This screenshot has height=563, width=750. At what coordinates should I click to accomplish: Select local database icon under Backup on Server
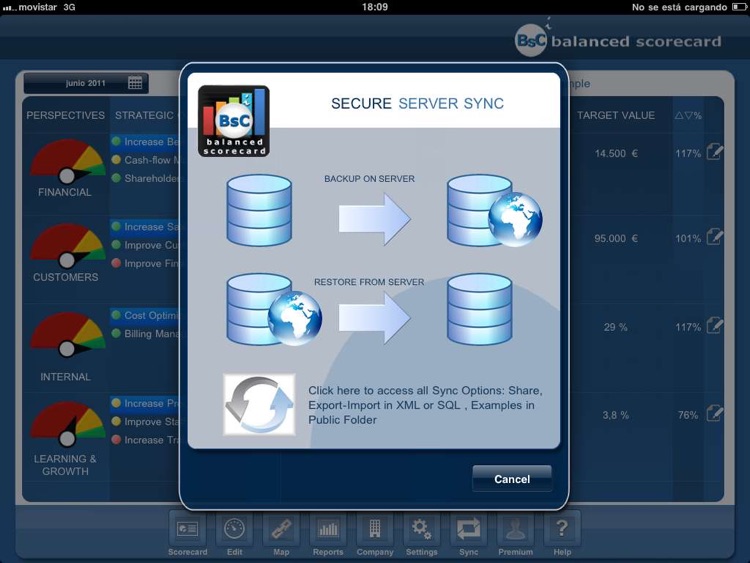tap(259, 210)
